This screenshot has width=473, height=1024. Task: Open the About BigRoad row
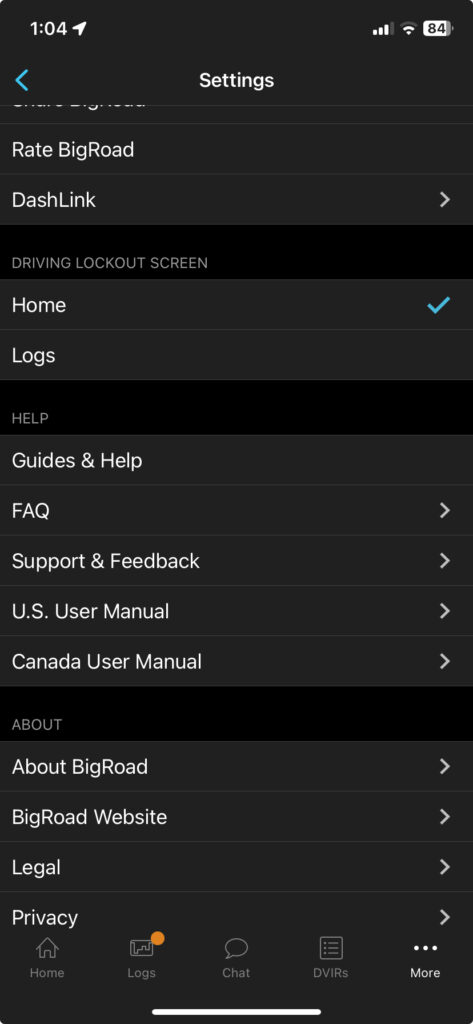pyautogui.click(x=236, y=767)
